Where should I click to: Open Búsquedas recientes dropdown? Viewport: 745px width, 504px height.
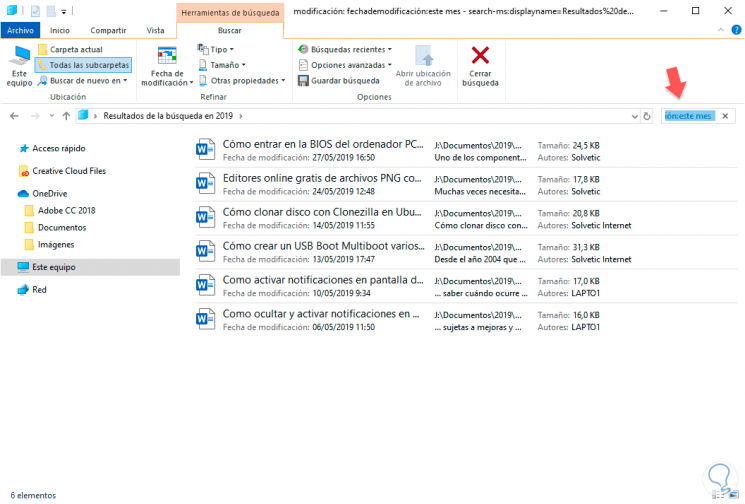click(x=345, y=49)
